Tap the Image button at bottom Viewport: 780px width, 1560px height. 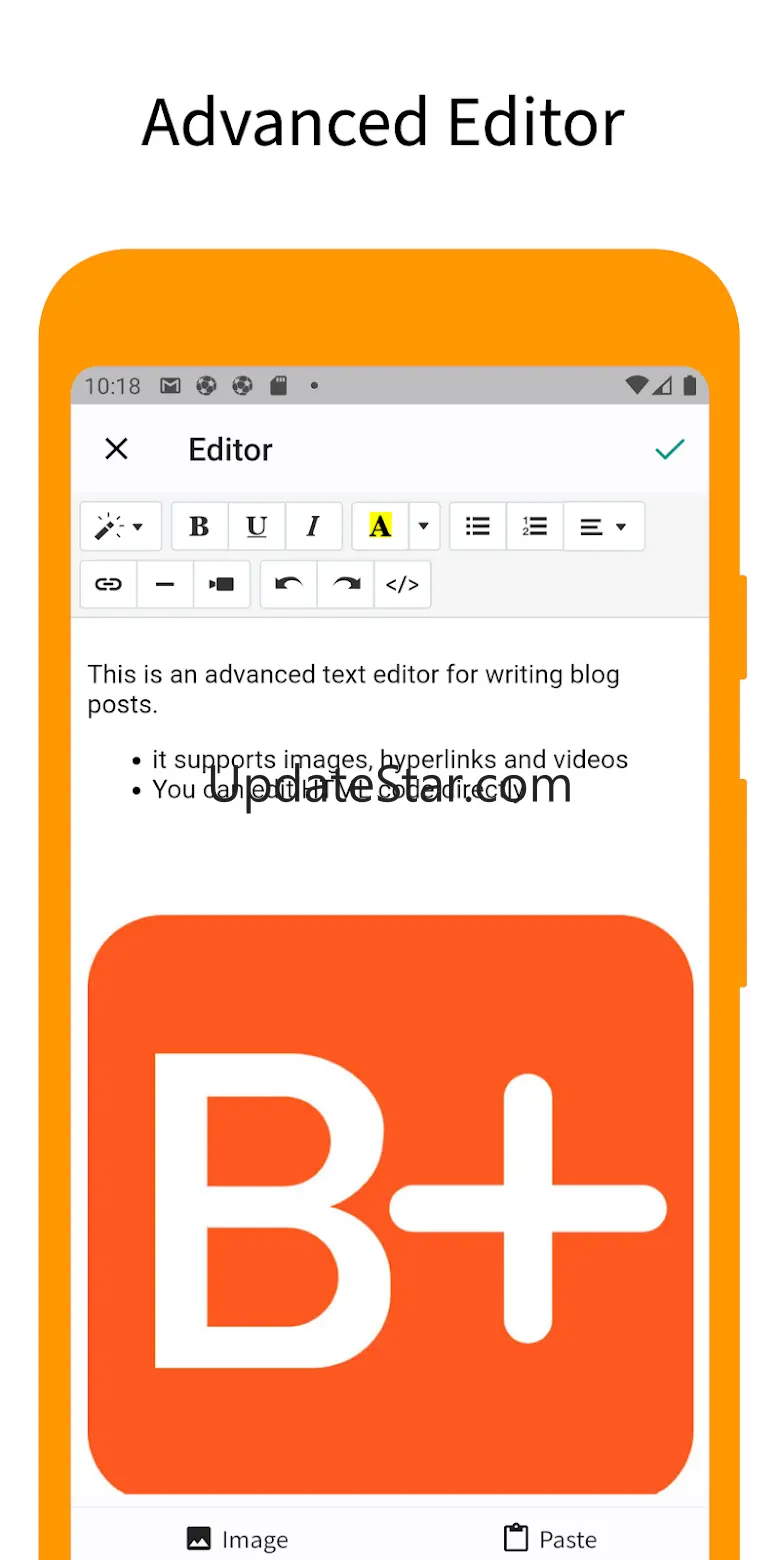pos(238,1539)
